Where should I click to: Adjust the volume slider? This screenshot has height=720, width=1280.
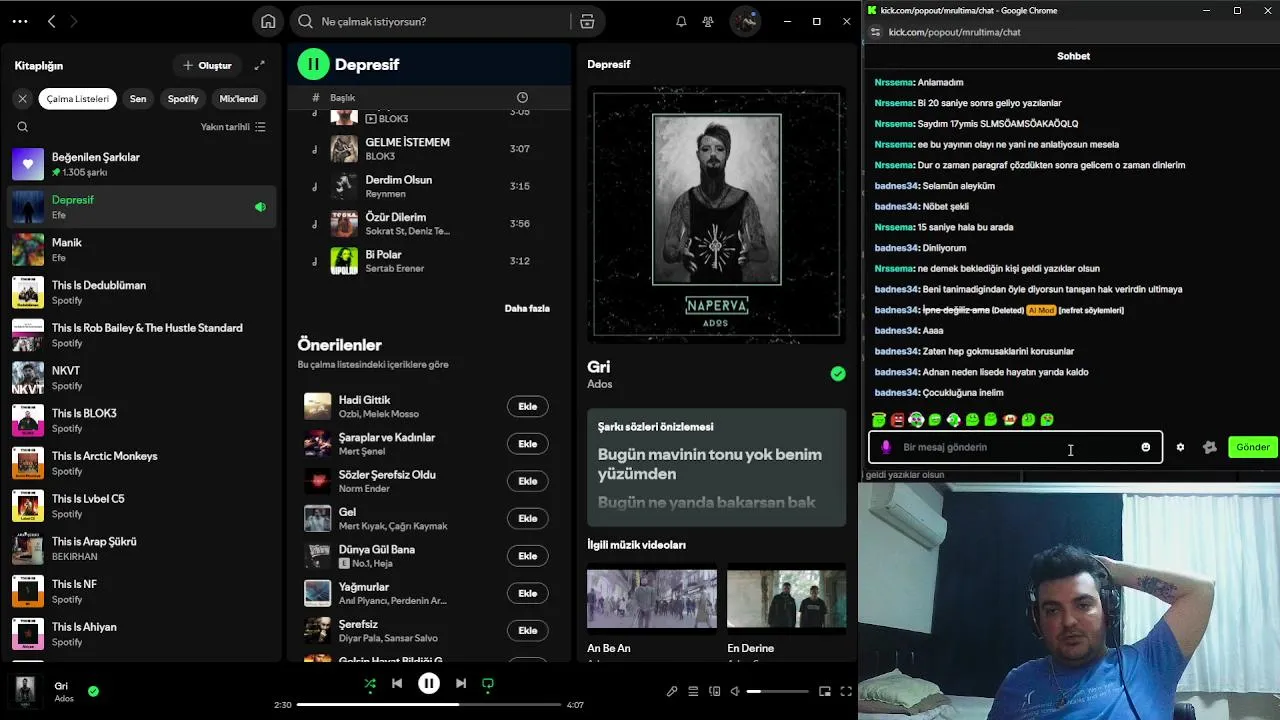click(778, 691)
